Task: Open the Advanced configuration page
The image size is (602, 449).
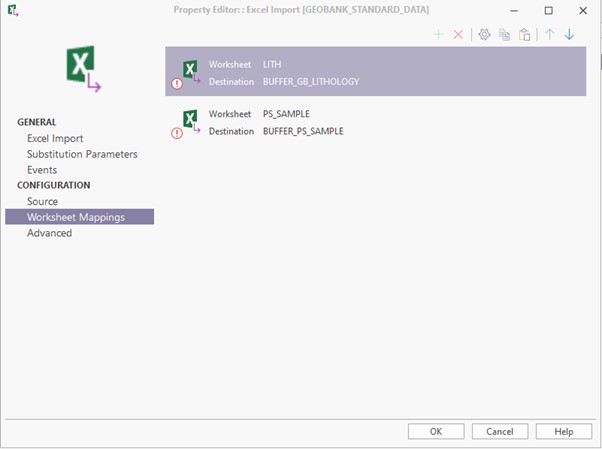Action: pyautogui.click(x=49, y=233)
